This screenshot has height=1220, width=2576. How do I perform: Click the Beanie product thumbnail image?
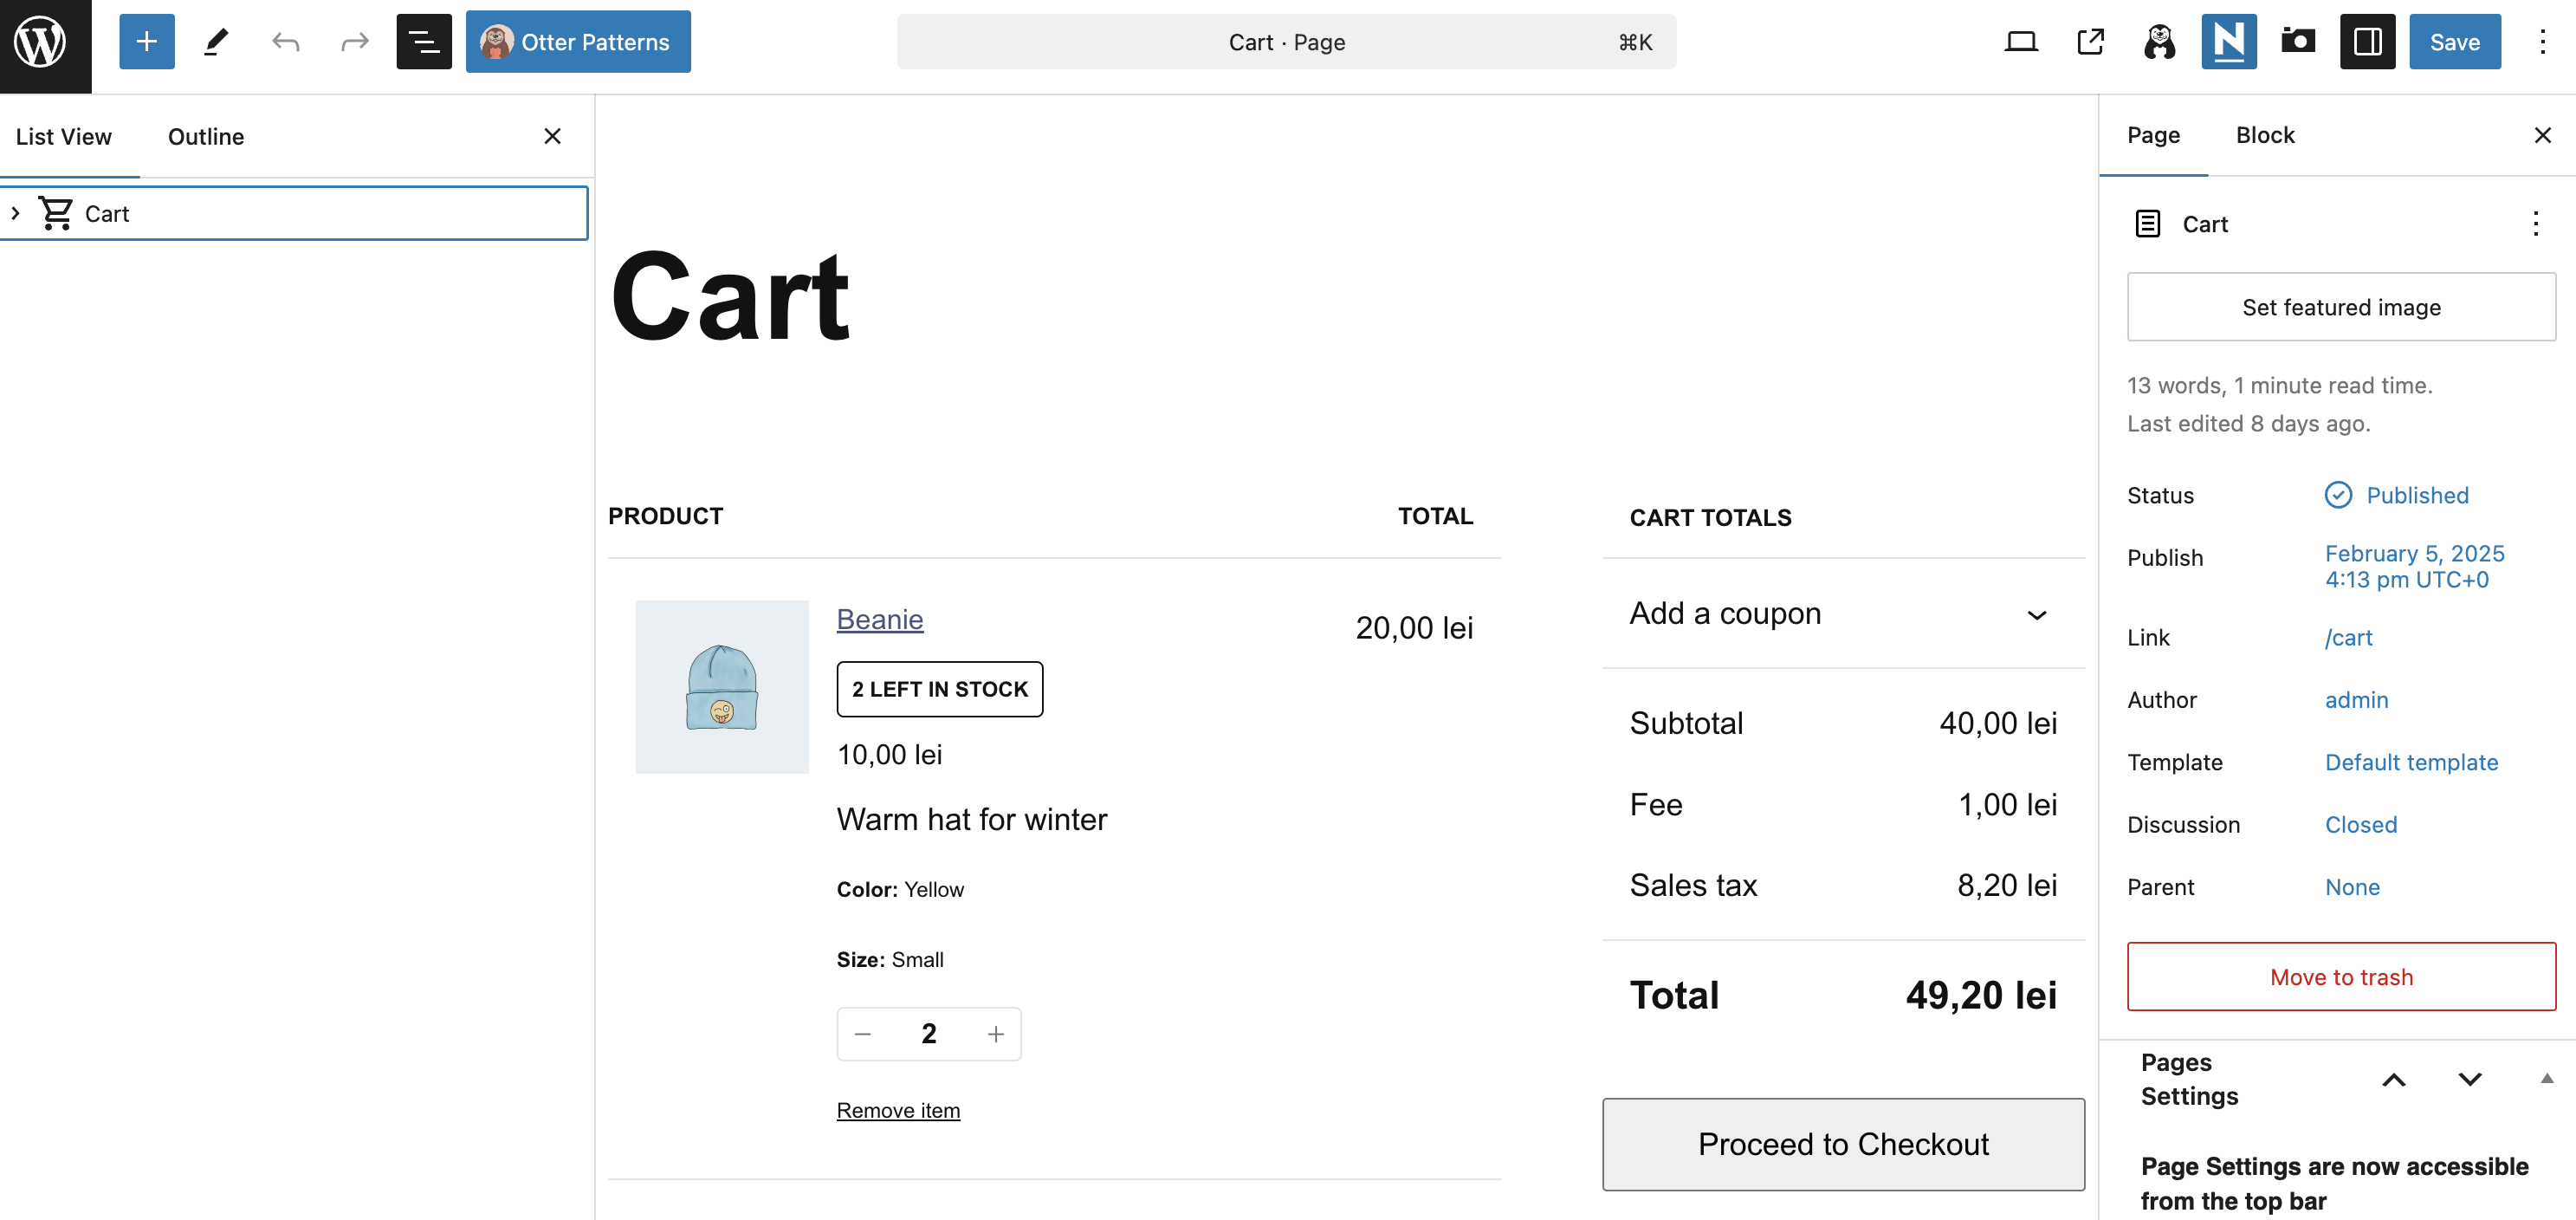pyautogui.click(x=721, y=687)
